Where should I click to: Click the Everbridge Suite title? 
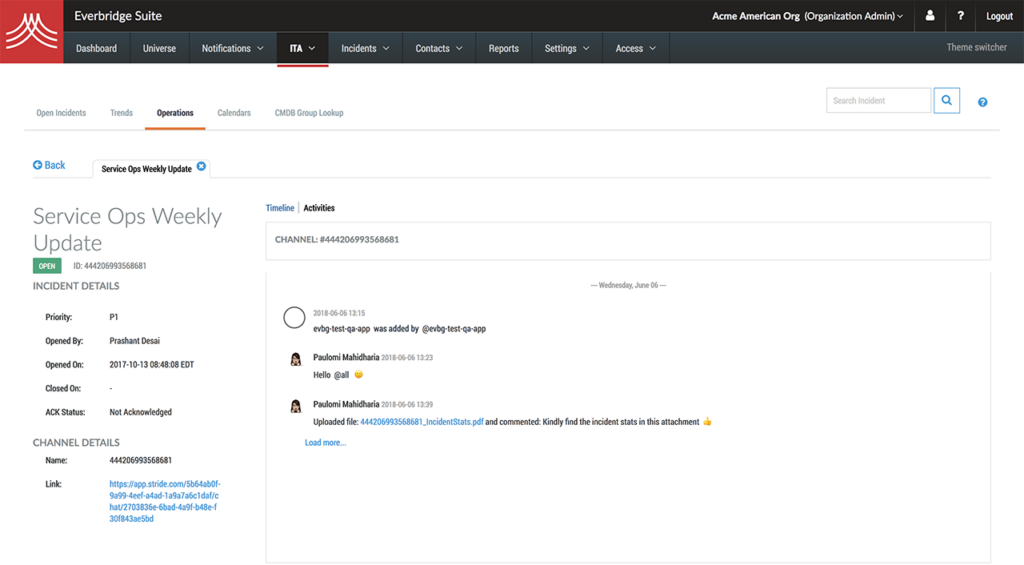click(x=118, y=16)
